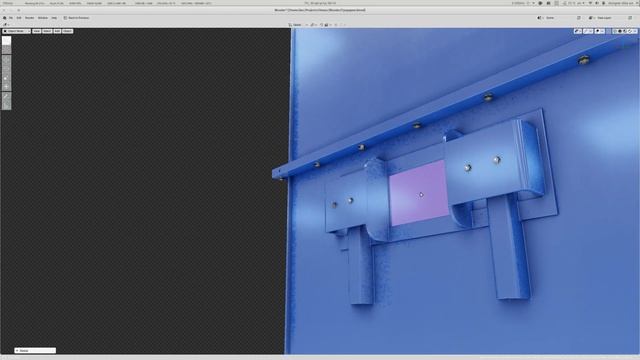The height and width of the screenshot is (360, 640).
Task: Open the File menu
Action: tap(11, 18)
